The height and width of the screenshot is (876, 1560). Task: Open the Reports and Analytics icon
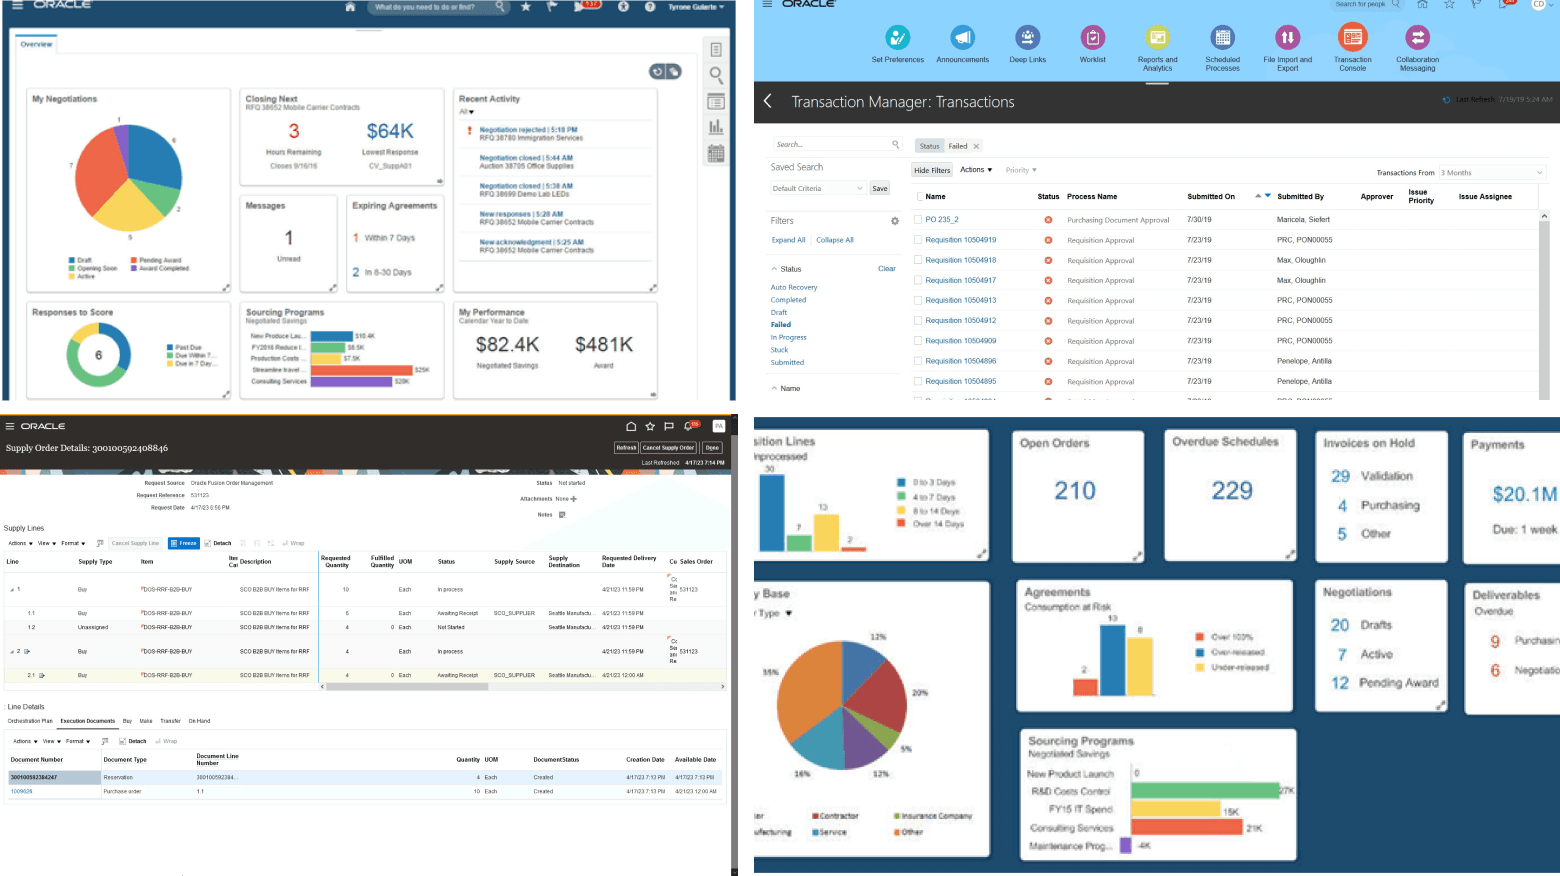pos(1157,38)
